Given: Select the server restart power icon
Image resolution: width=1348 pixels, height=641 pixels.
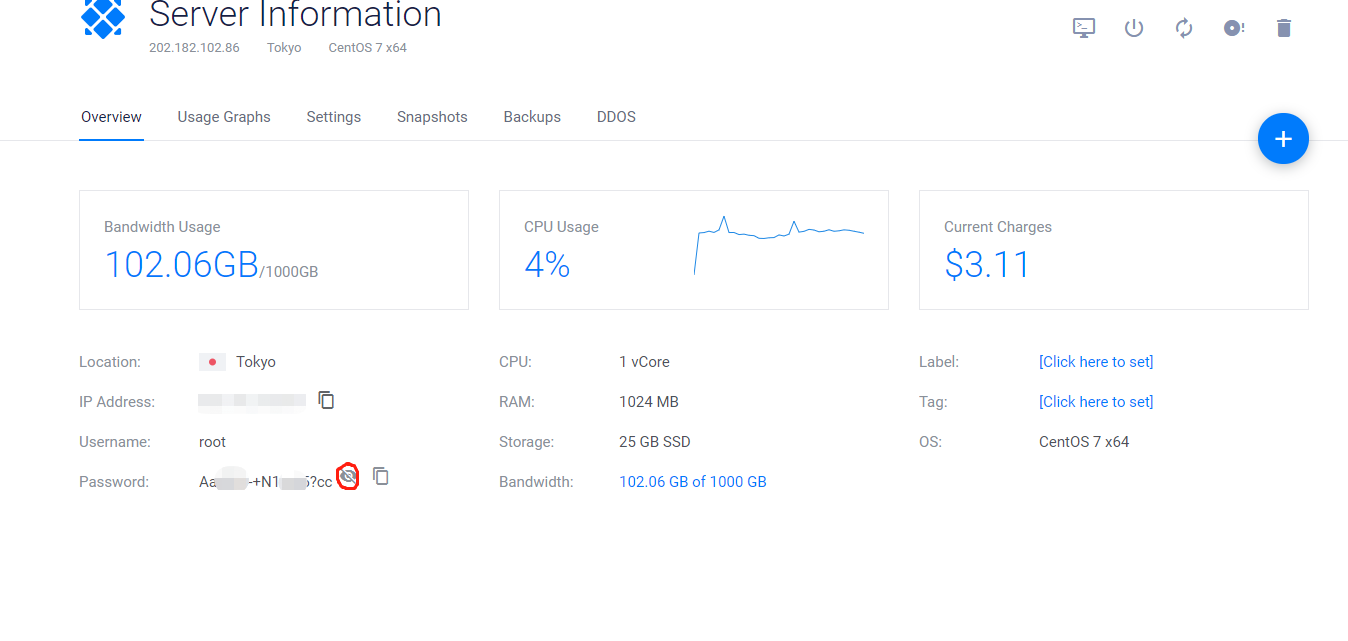Looking at the screenshot, I should point(1133,27).
